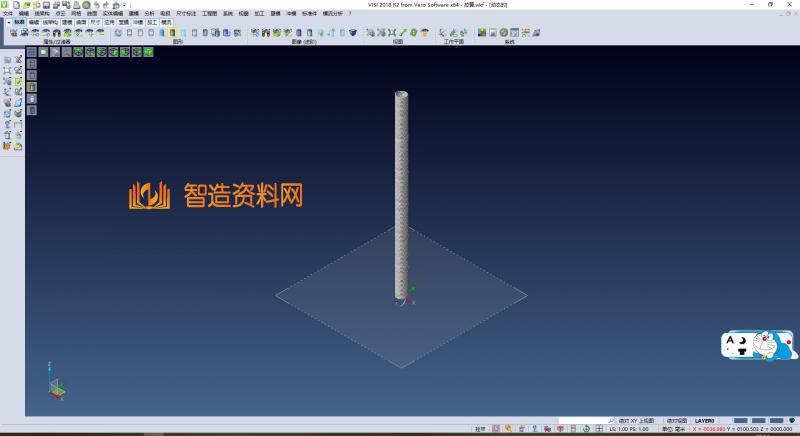This screenshot has height=436, width=800.
Task: Click the green circular icon in 视图 group
Action: click(x=414, y=33)
